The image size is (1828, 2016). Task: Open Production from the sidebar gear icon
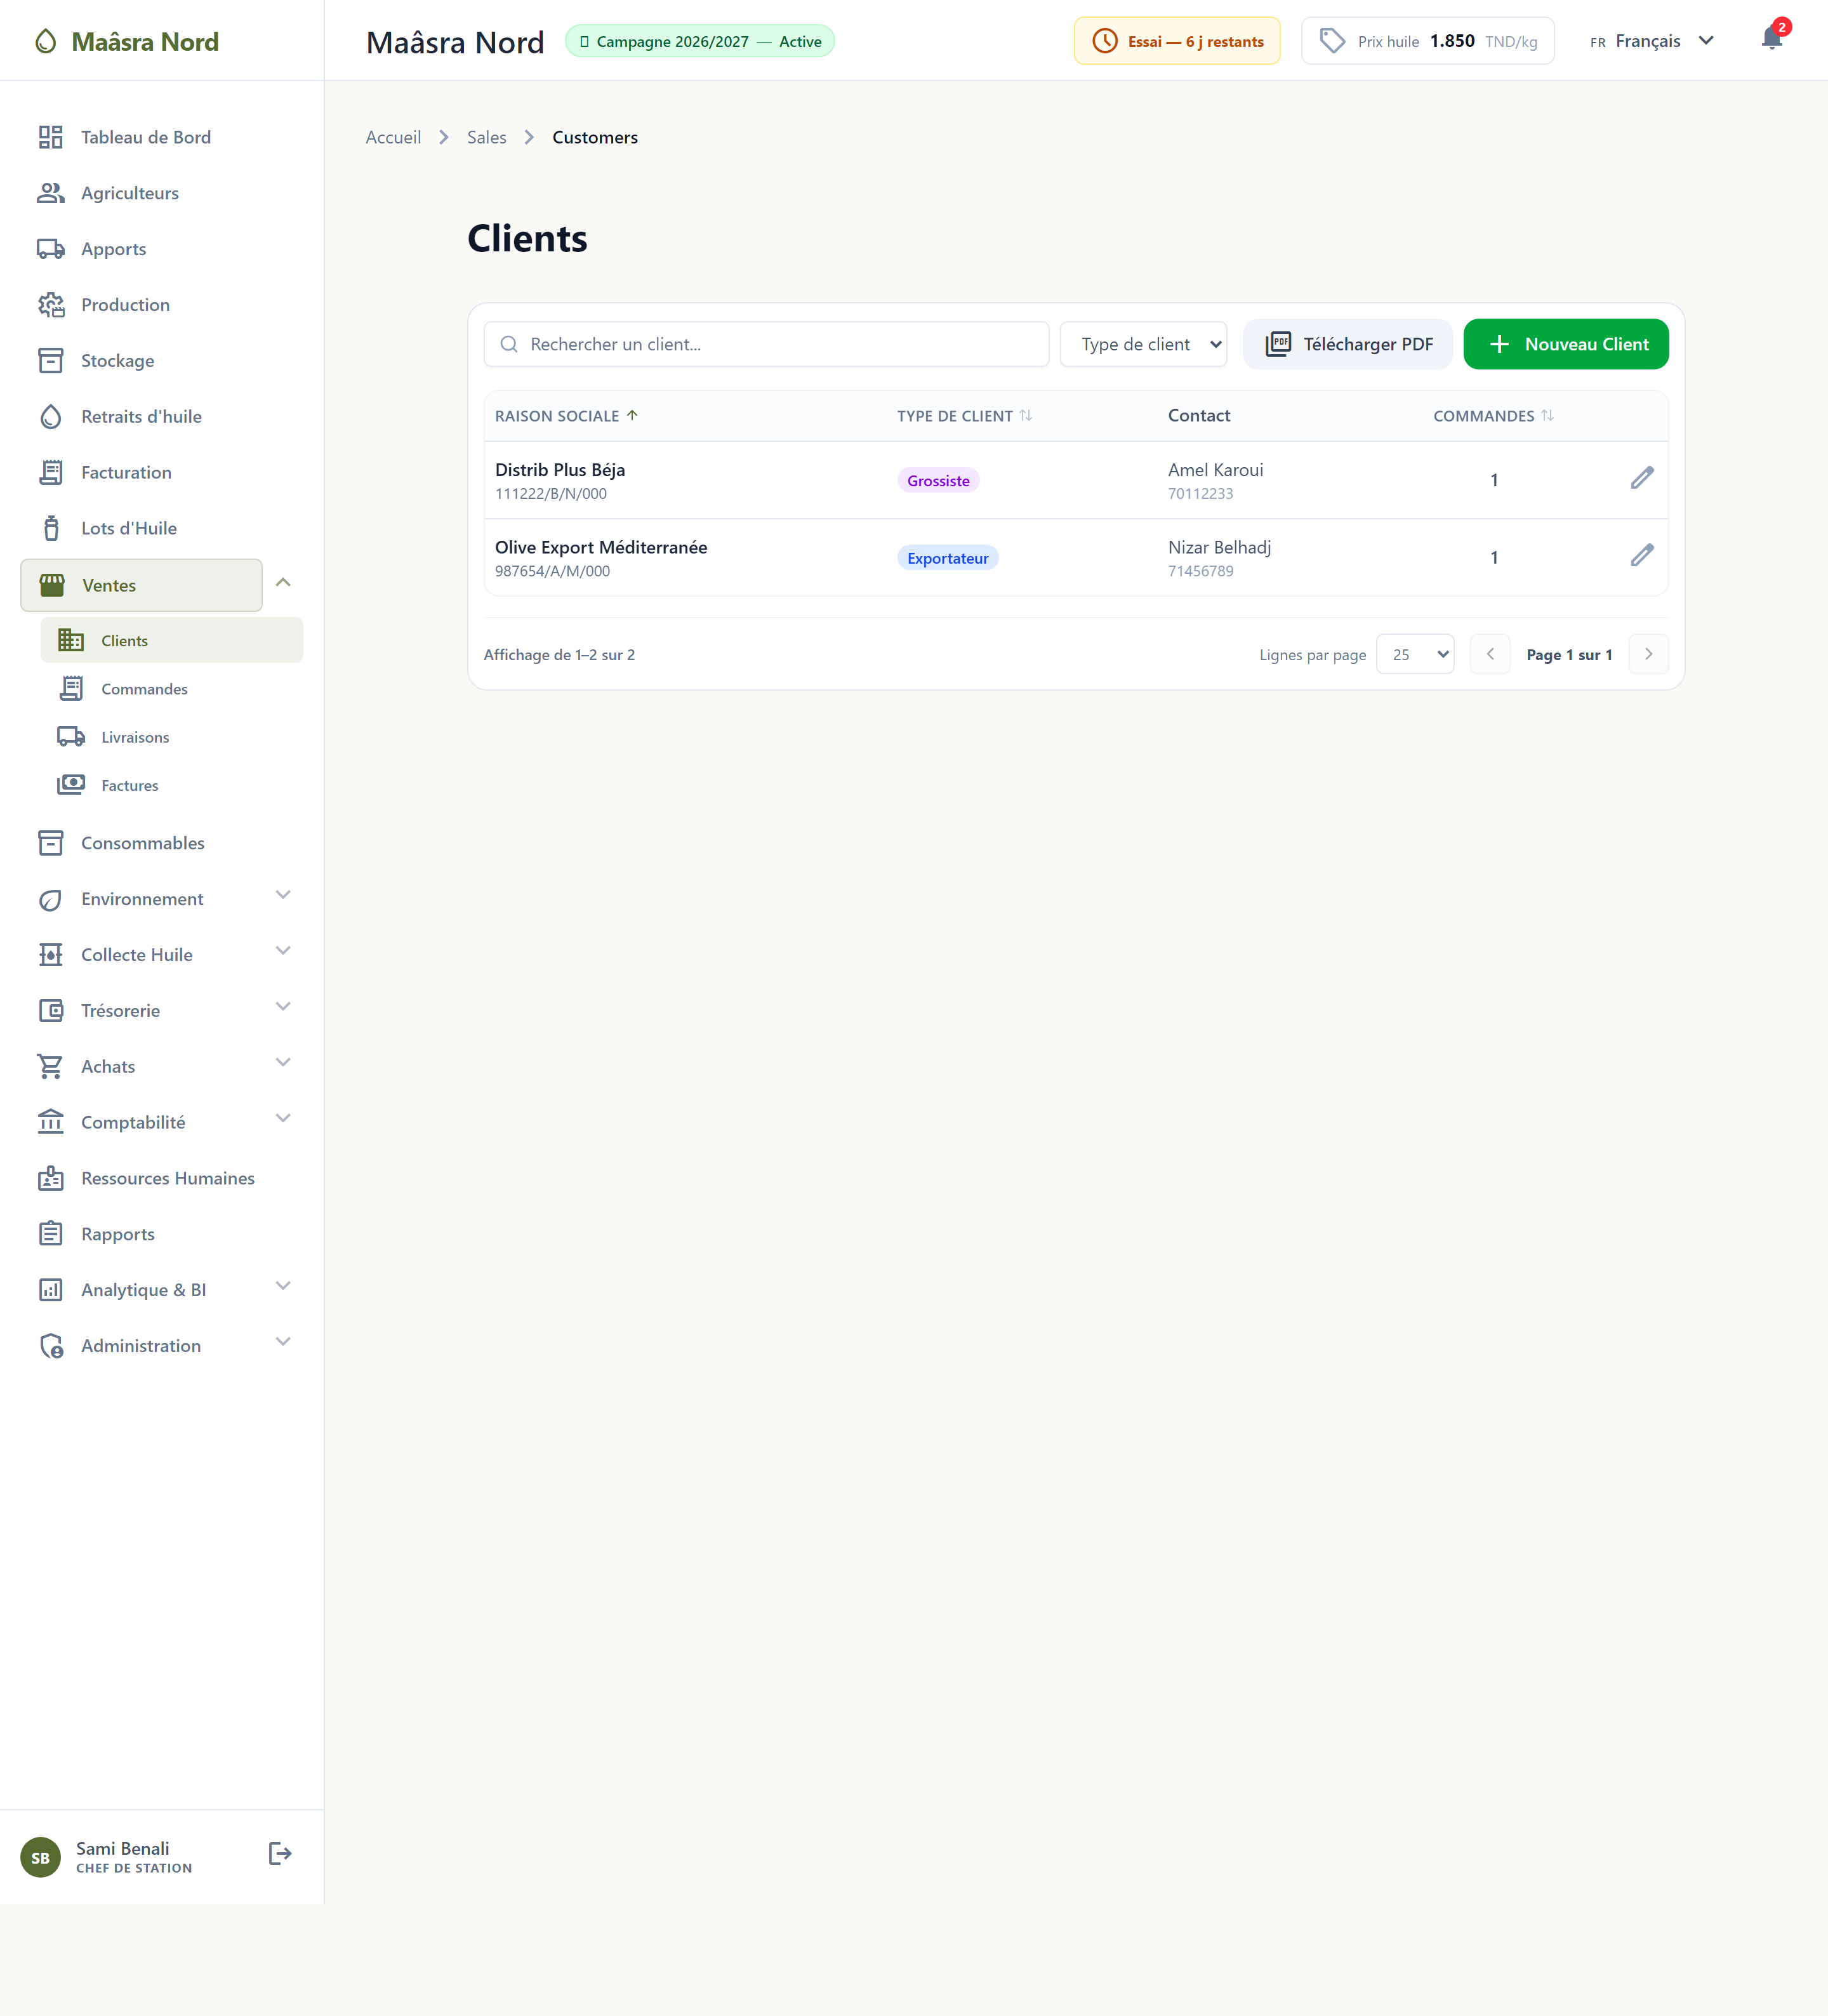51,305
